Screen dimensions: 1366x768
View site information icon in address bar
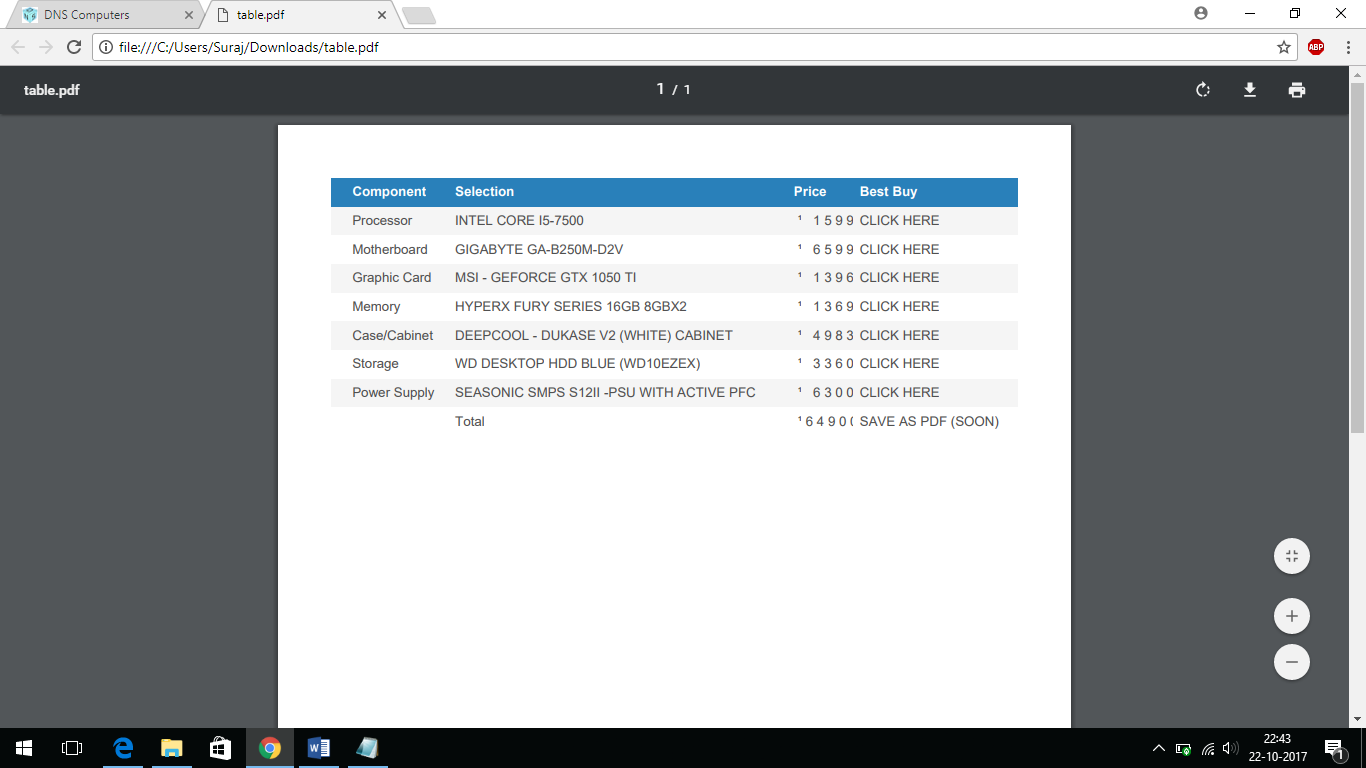pyautogui.click(x=106, y=47)
